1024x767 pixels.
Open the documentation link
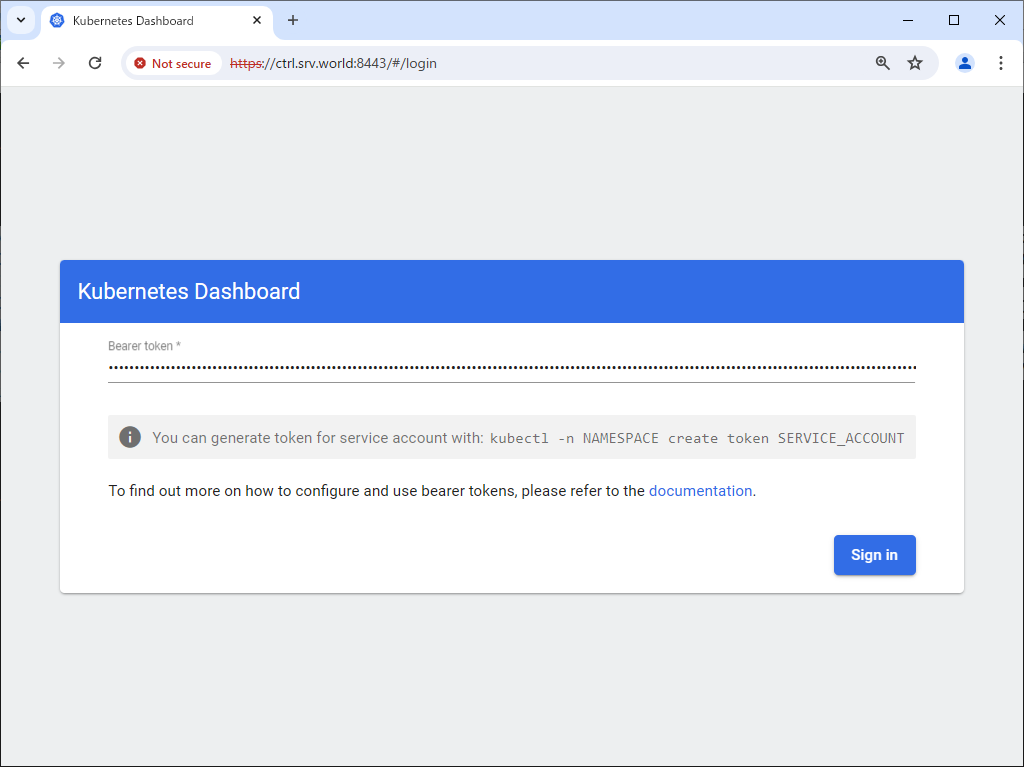pyautogui.click(x=700, y=491)
